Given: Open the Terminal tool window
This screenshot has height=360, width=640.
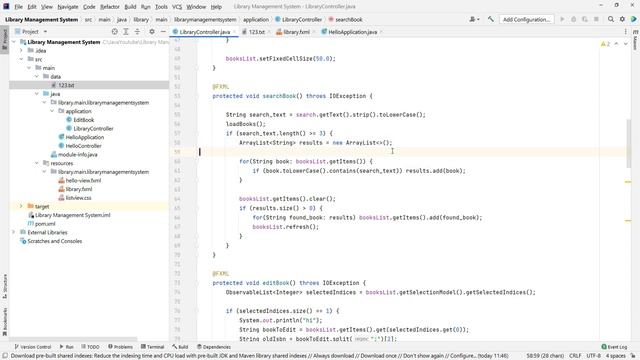Looking at the screenshot, I should pos(152,347).
